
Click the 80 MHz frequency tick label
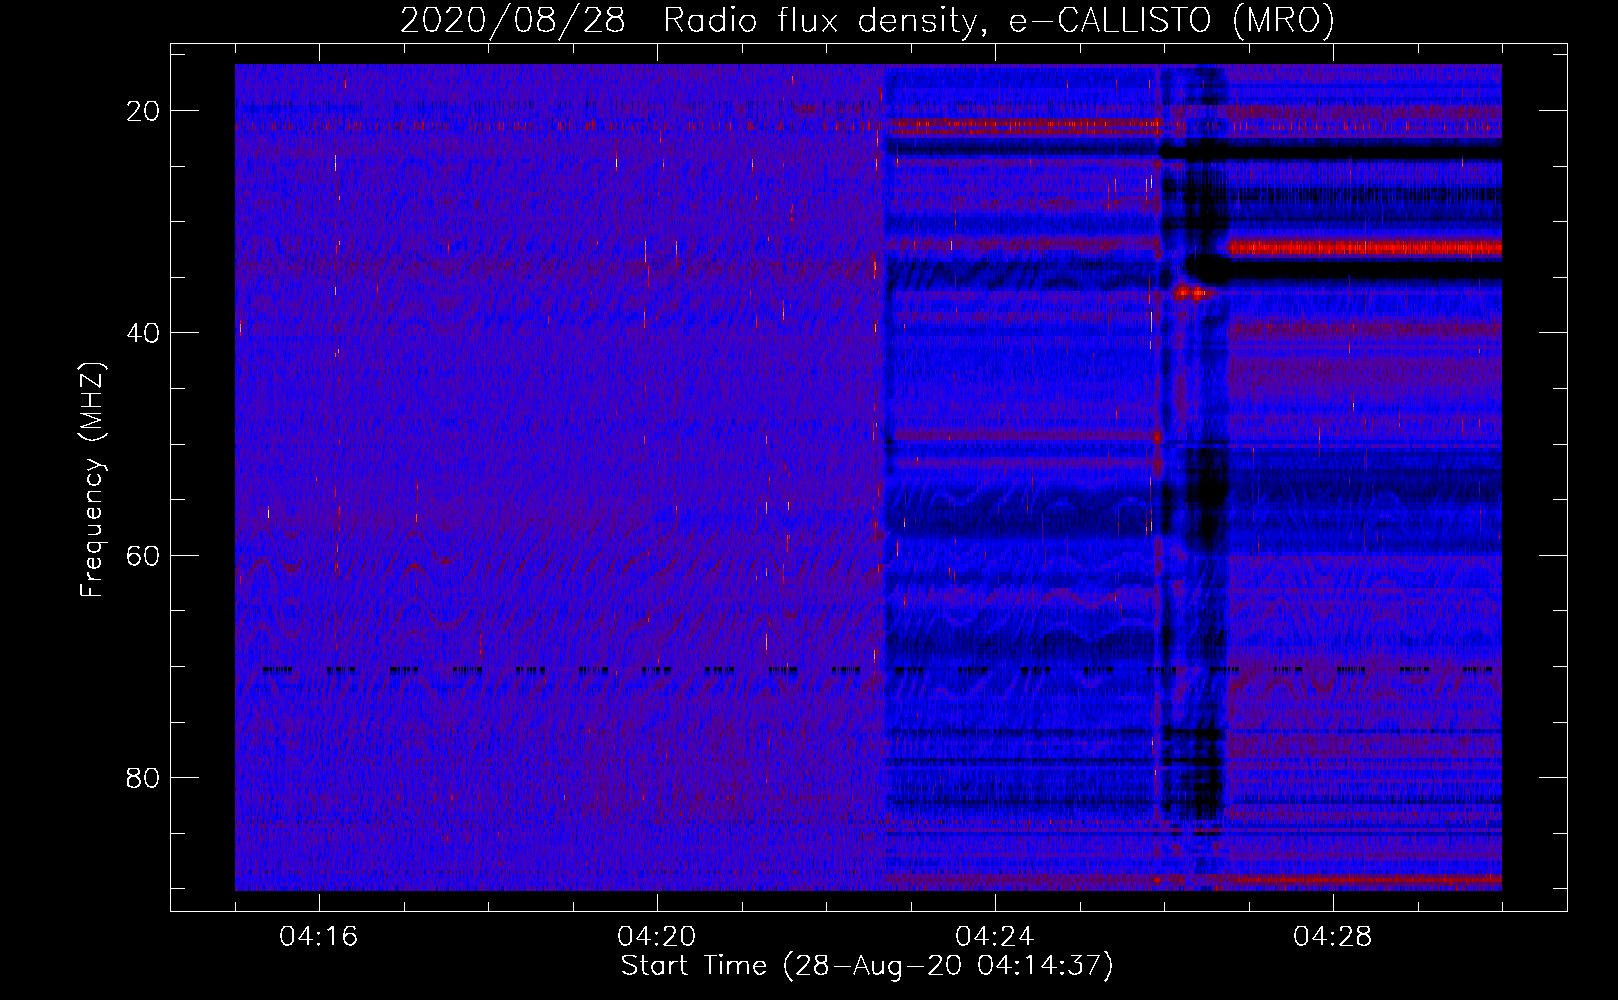(x=143, y=777)
